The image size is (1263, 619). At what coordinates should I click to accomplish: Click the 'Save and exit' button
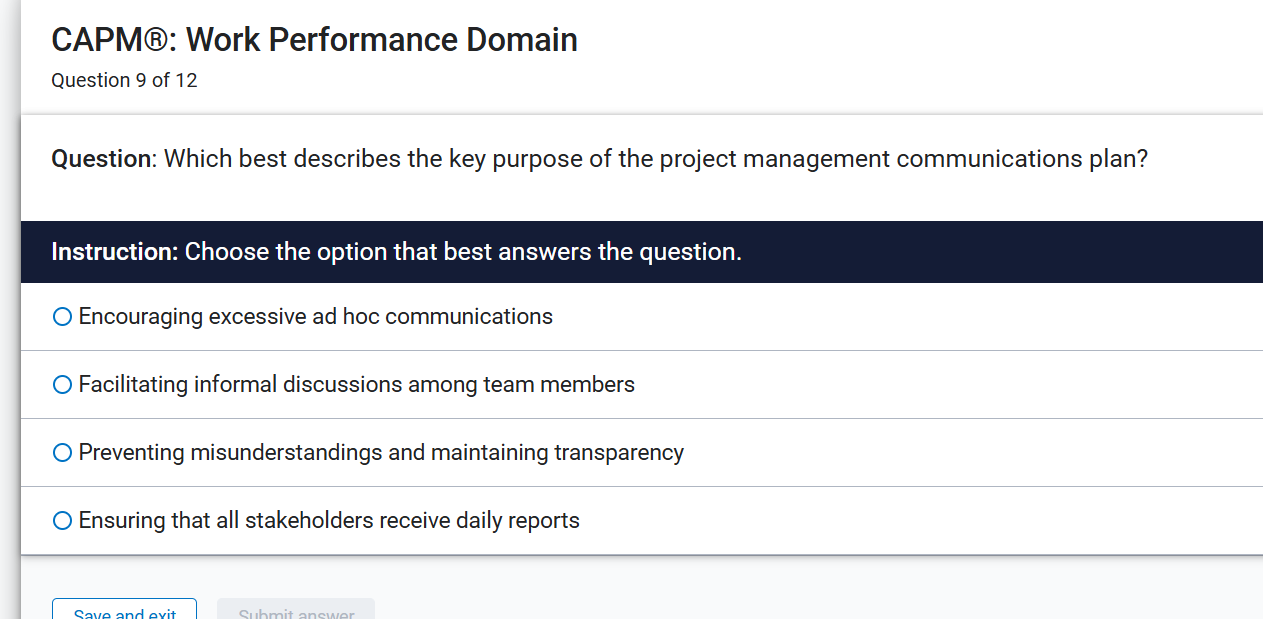pos(123,610)
